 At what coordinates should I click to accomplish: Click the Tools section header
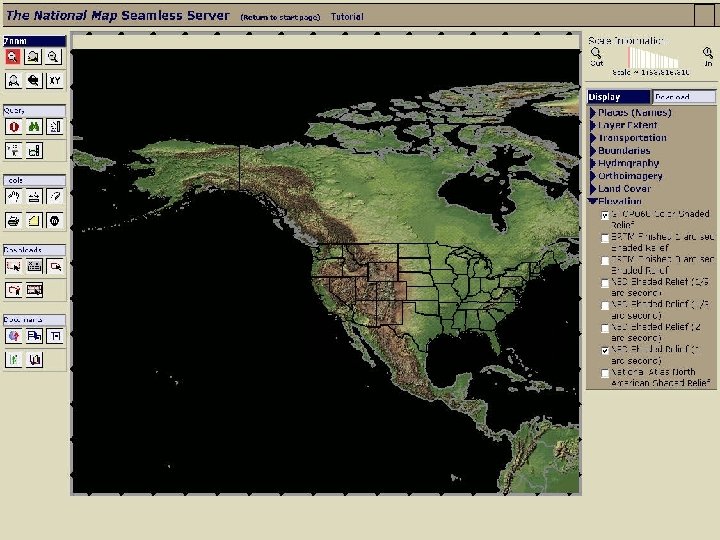pyautogui.click(x=34, y=180)
